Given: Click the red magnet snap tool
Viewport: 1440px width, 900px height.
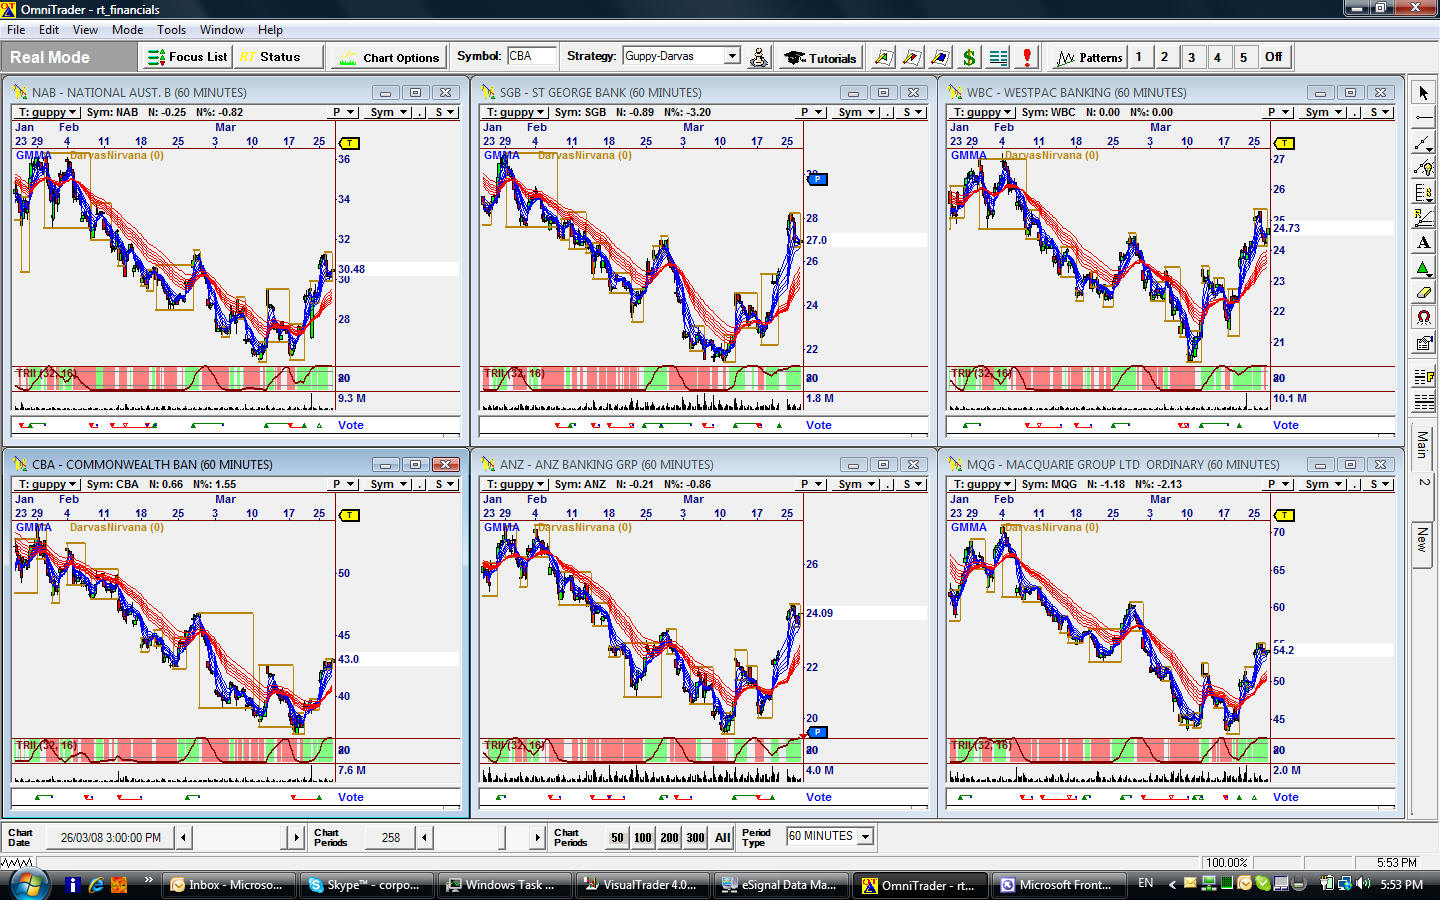Looking at the screenshot, I should 1423,318.
